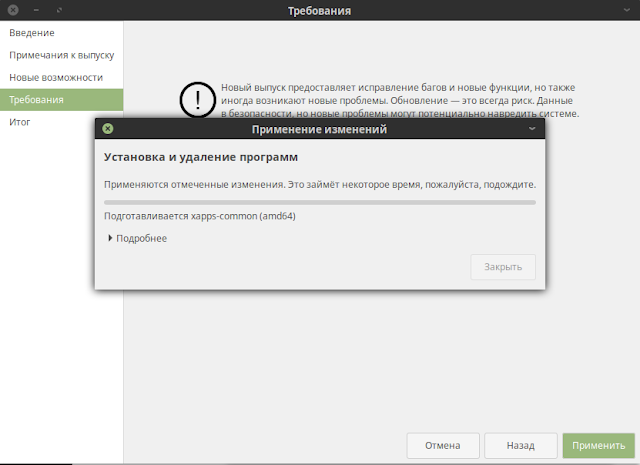640x465 pixels.
Task: Select Введение in the sidebar
Action: 61,33
